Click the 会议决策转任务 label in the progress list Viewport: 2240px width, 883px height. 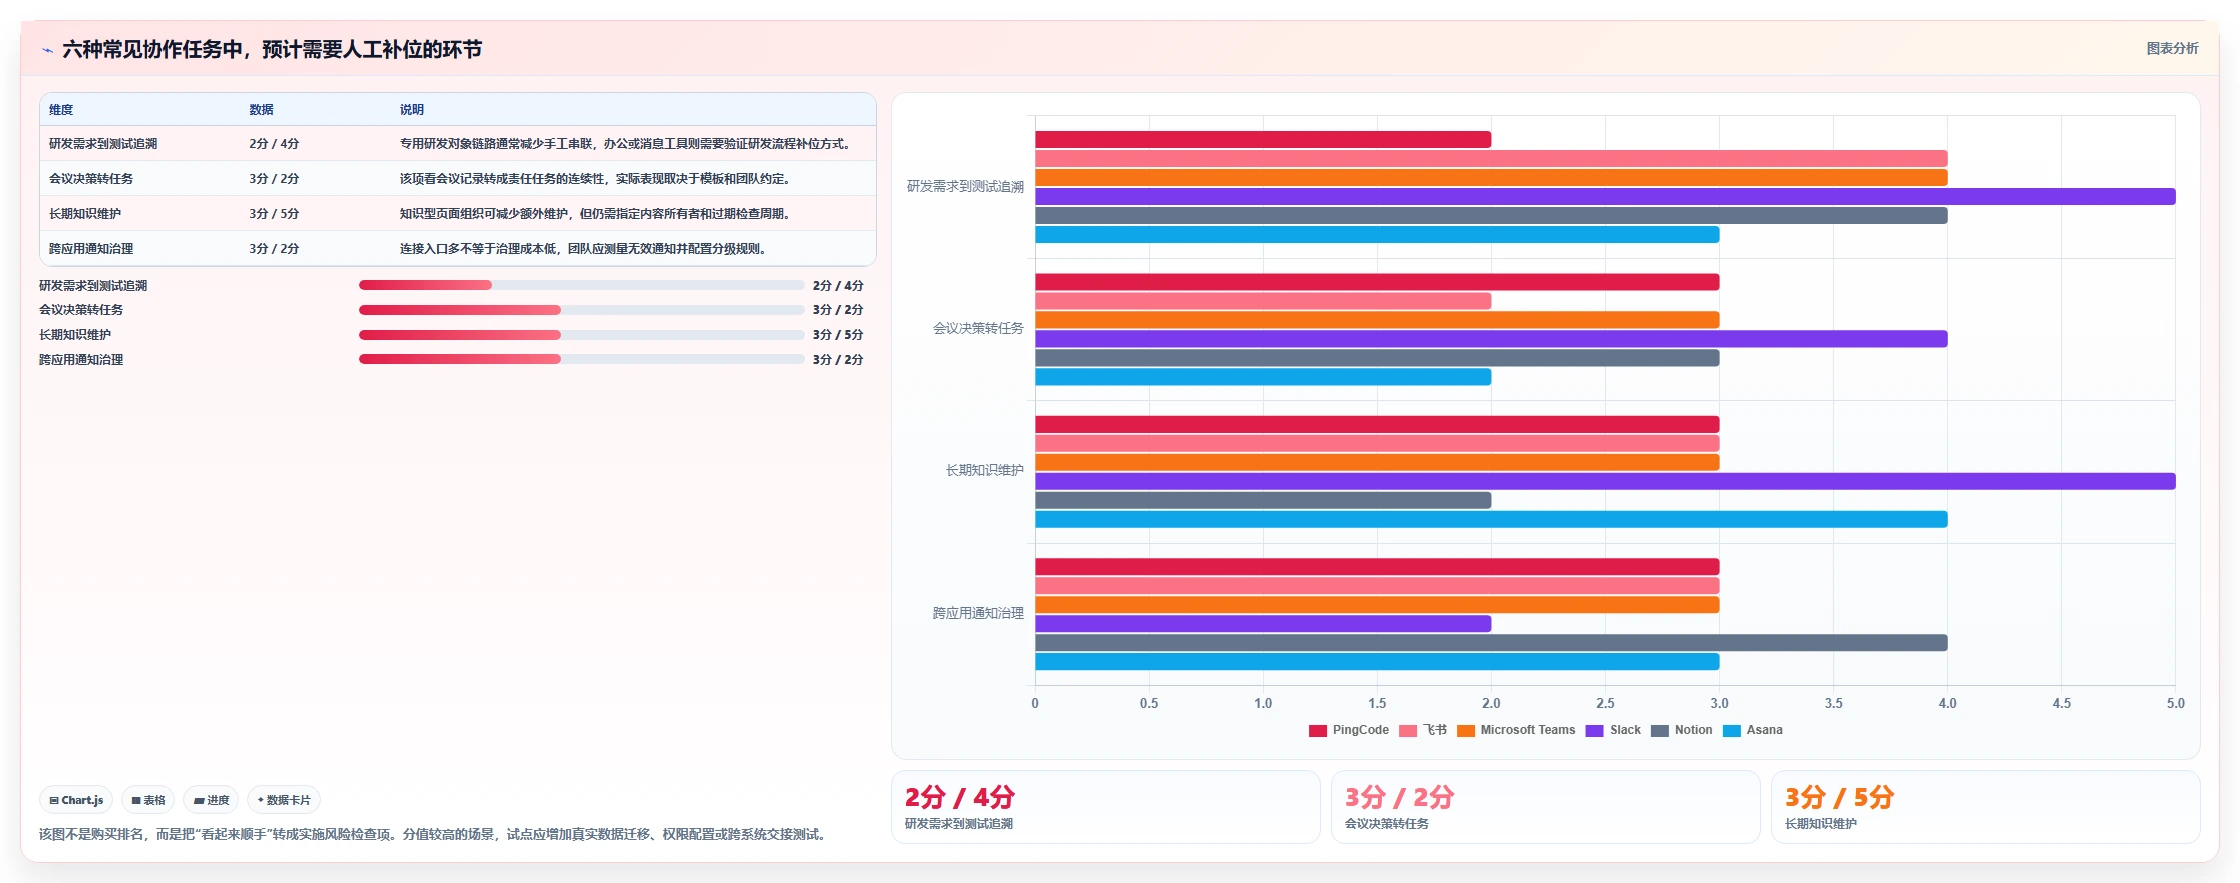click(81, 310)
